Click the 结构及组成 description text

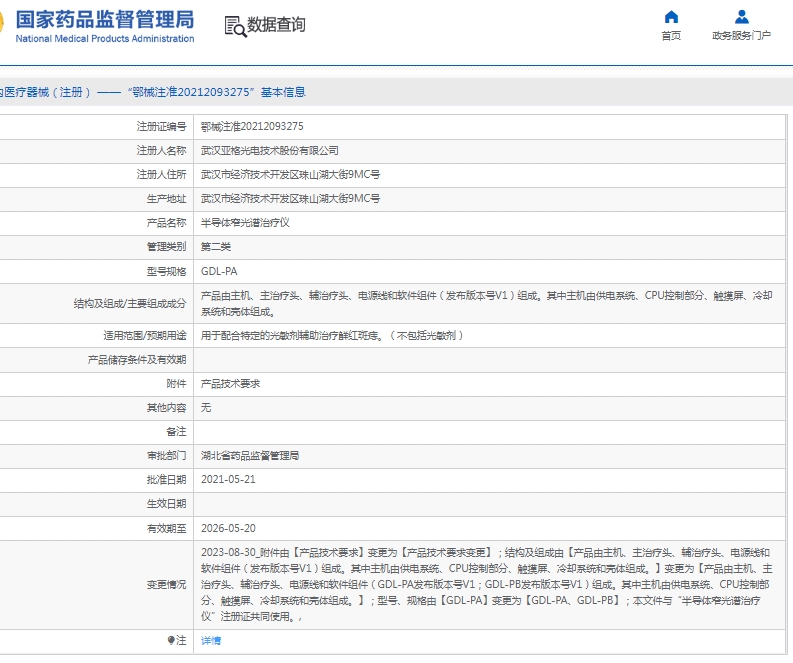pos(487,303)
